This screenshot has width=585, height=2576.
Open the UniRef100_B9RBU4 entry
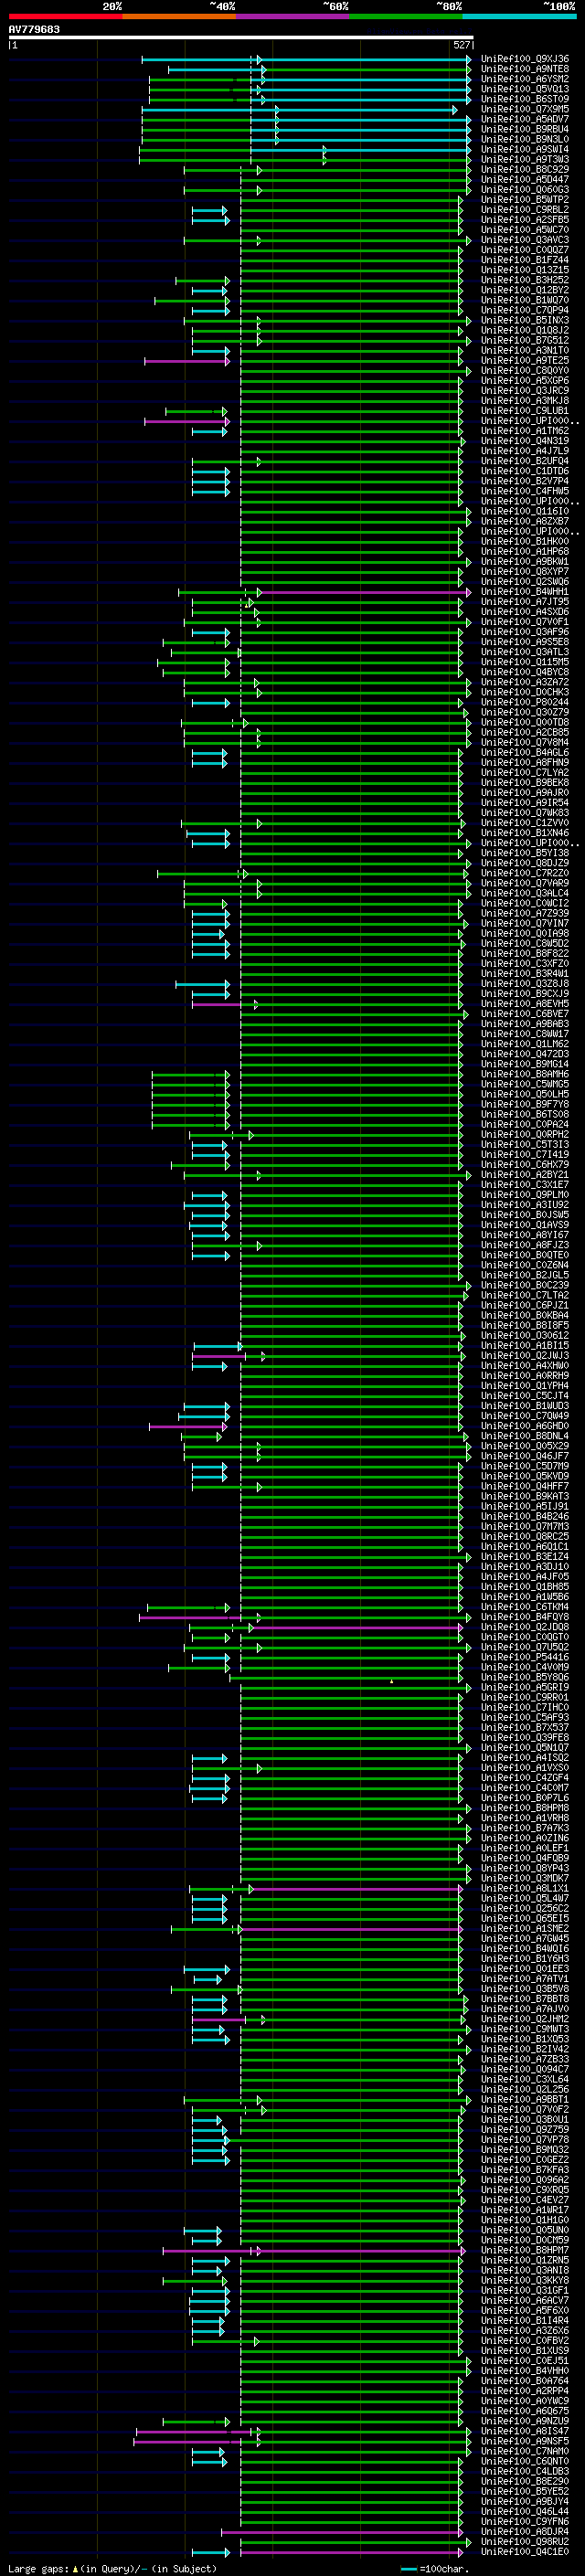coord(525,129)
